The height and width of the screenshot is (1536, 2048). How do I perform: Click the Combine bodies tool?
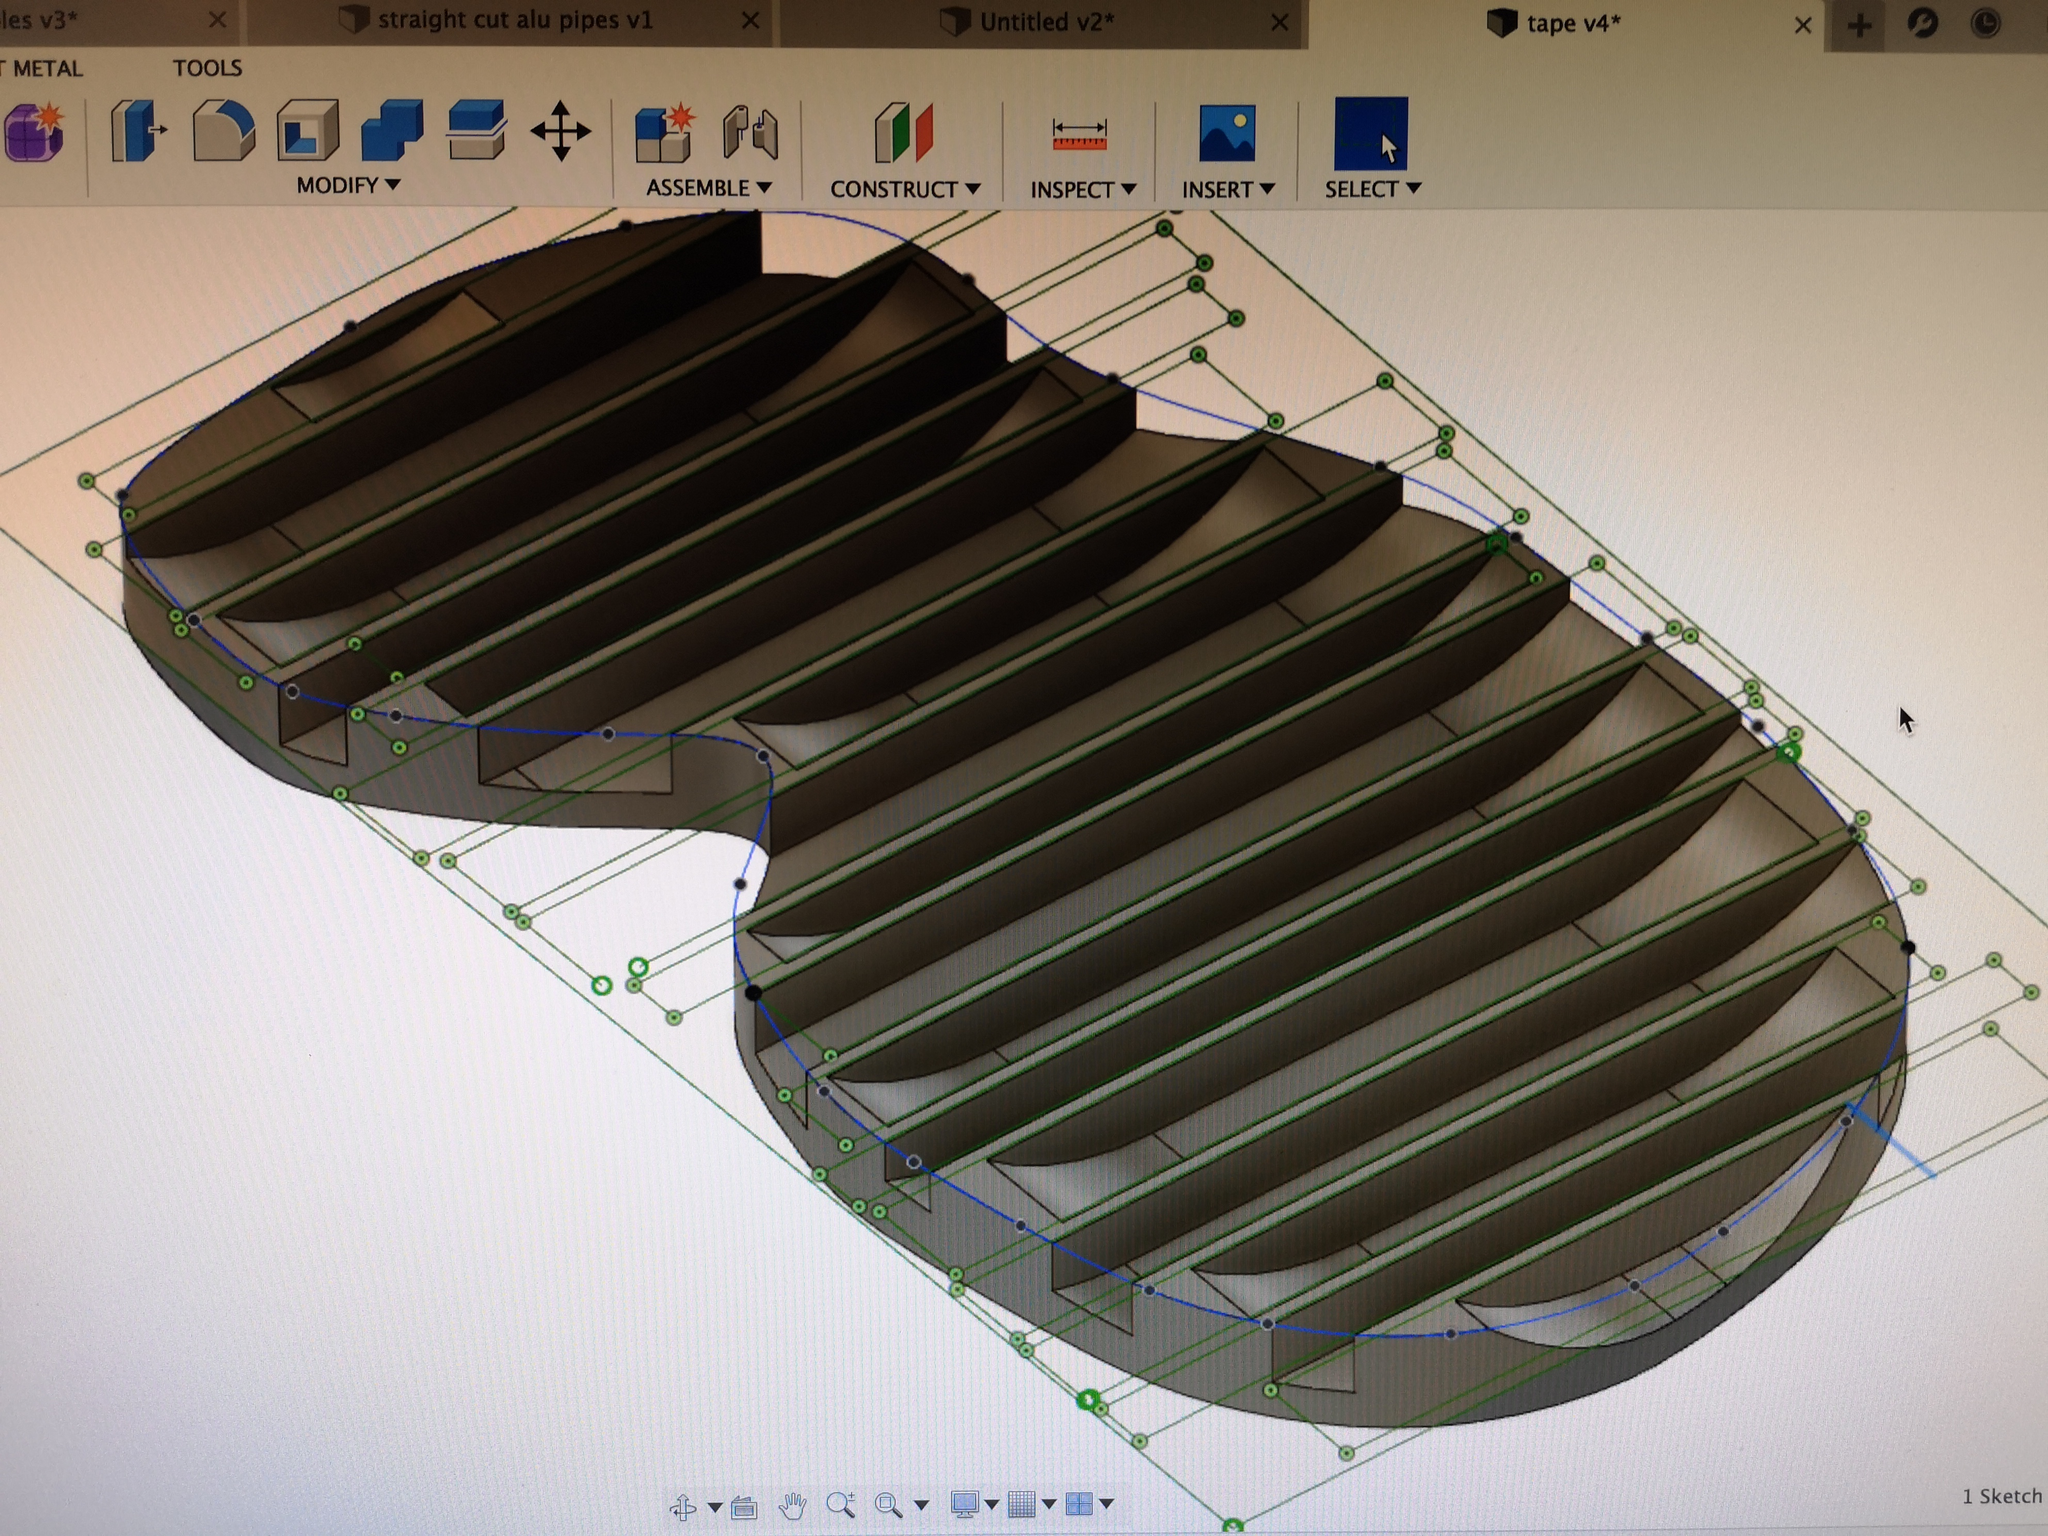pos(391,131)
